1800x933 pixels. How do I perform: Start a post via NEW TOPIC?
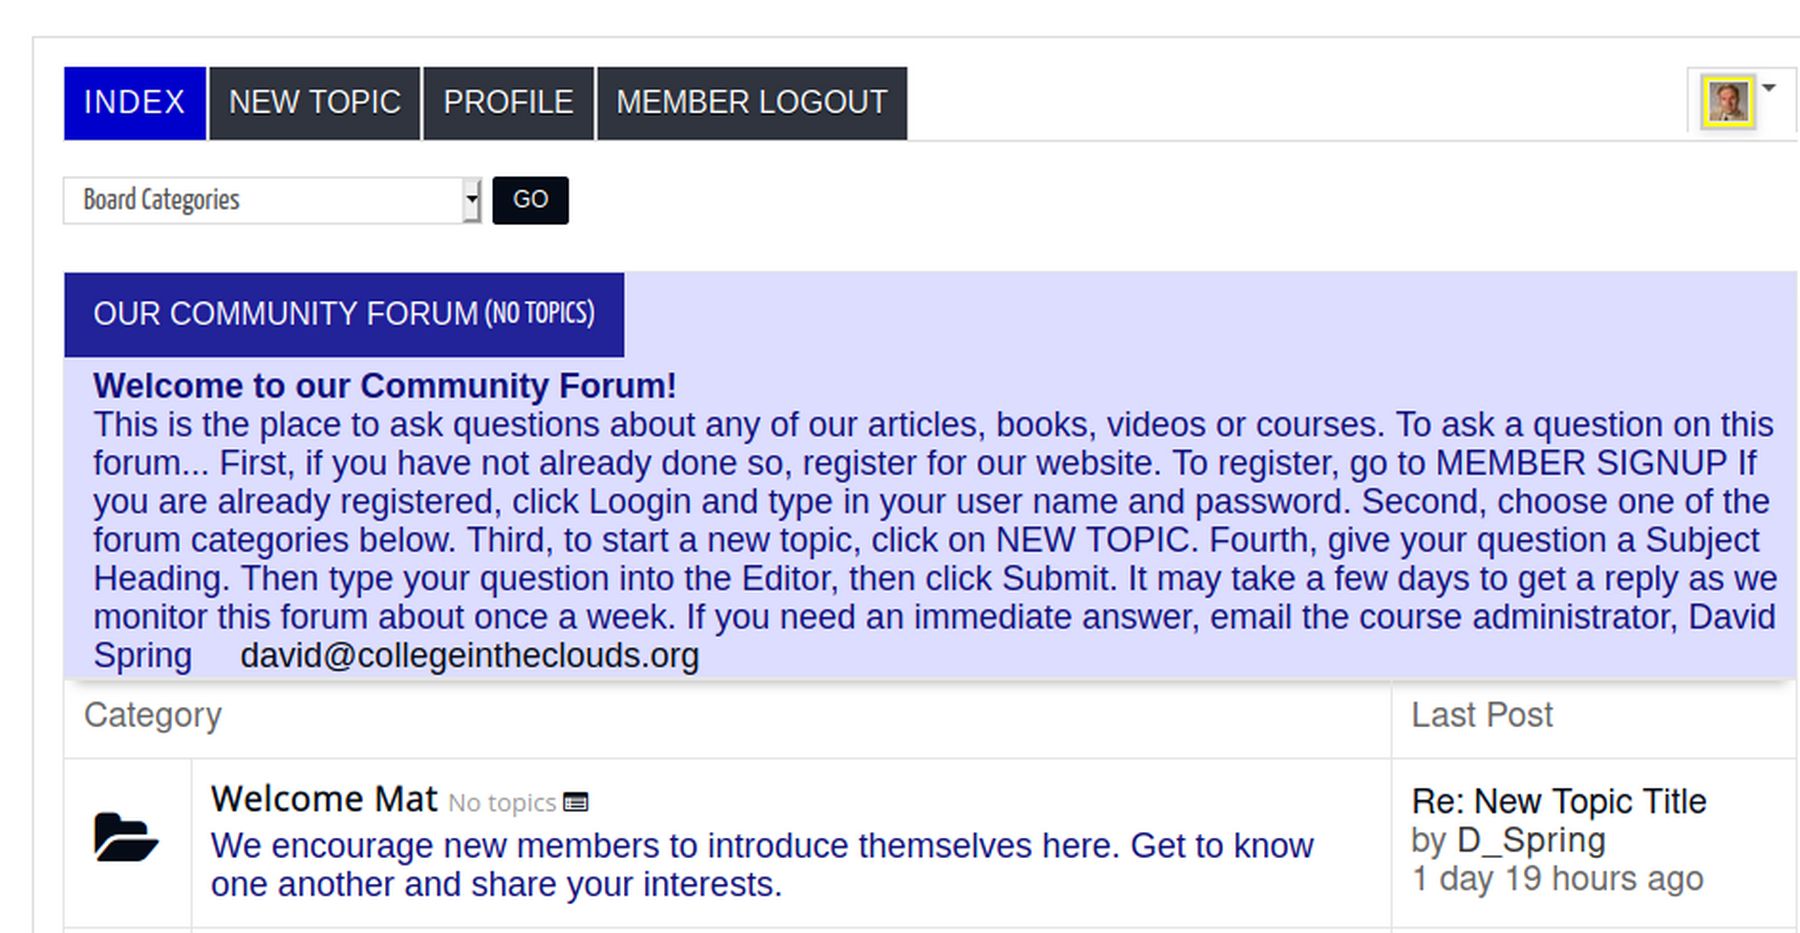314,103
